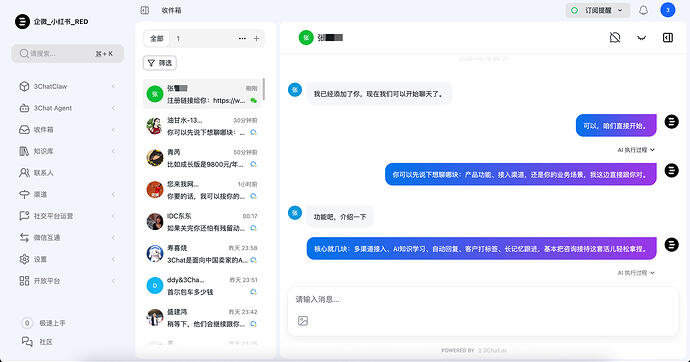This screenshot has height=362, width=690.
Task: Open the ddy&3Cha conversation
Action: [202, 286]
